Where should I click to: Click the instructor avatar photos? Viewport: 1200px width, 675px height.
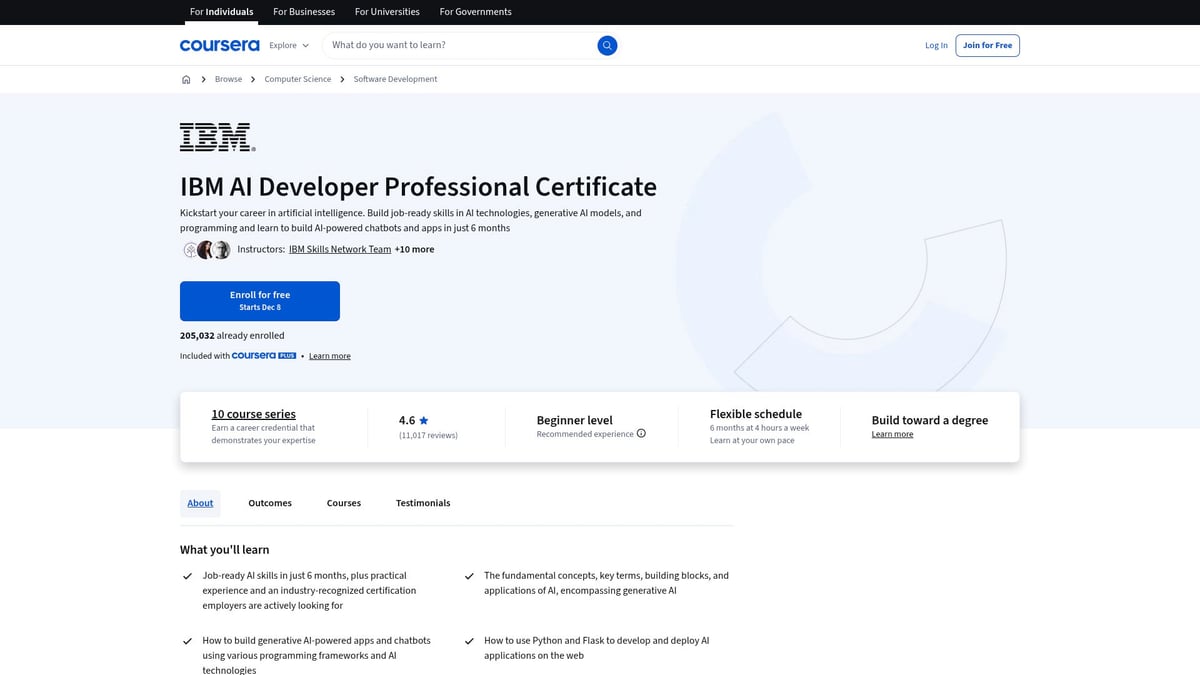click(x=207, y=250)
